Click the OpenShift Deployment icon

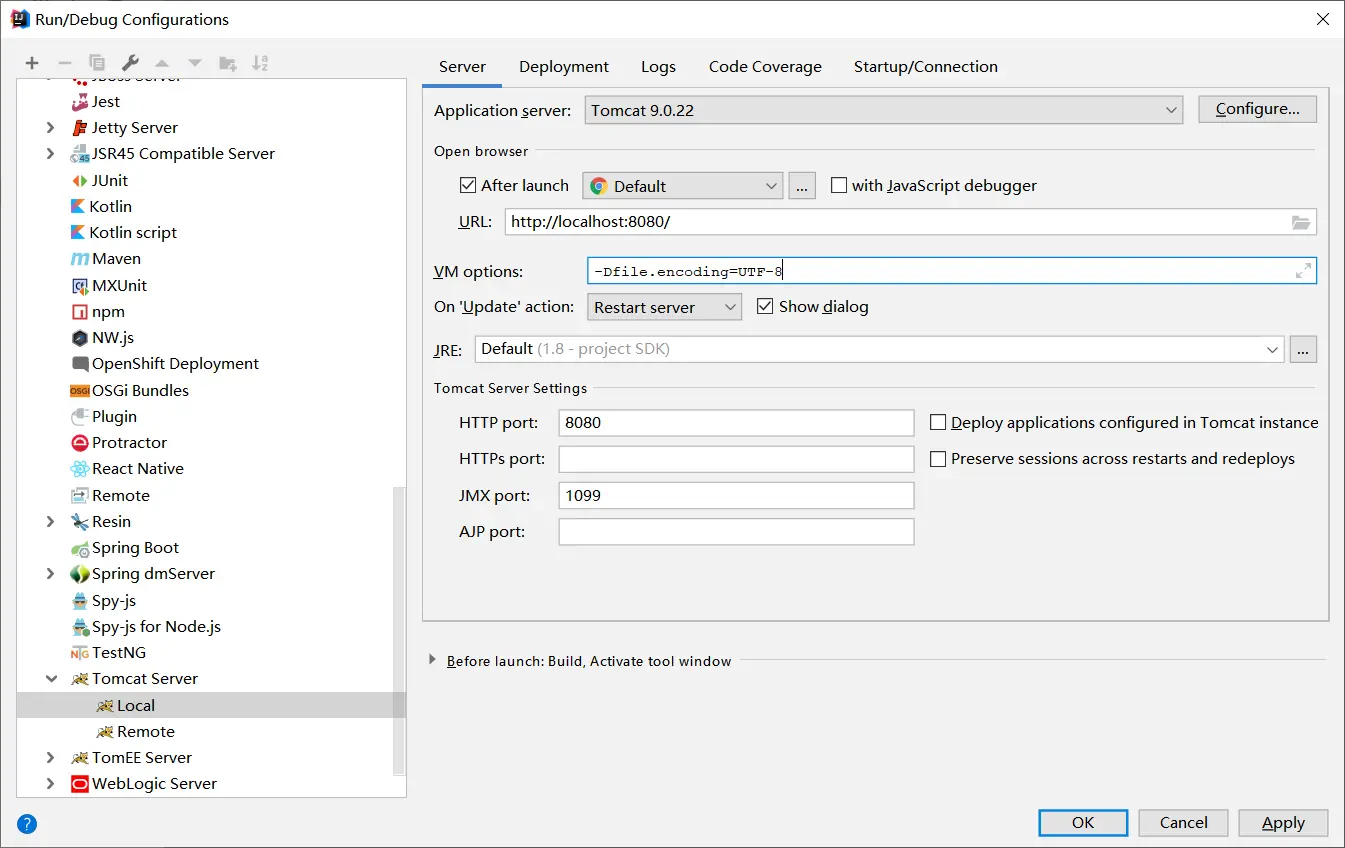80,363
